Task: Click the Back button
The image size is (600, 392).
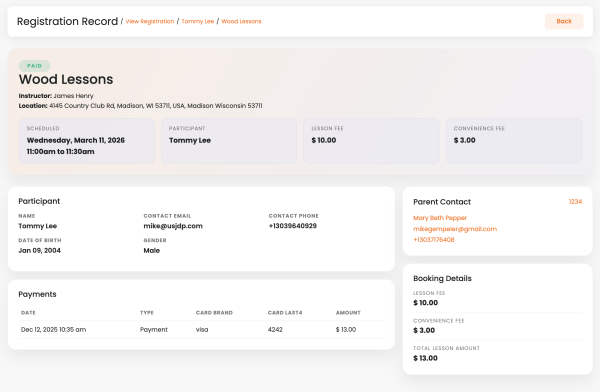Action: [564, 21]
